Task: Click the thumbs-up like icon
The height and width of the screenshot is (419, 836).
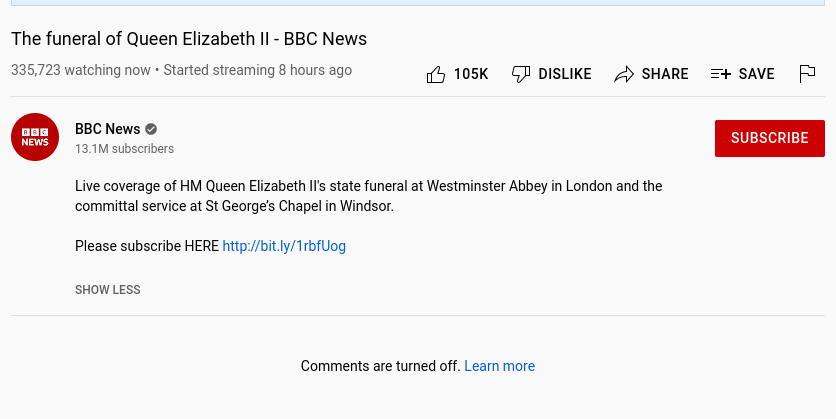Action: coord(436,74)
